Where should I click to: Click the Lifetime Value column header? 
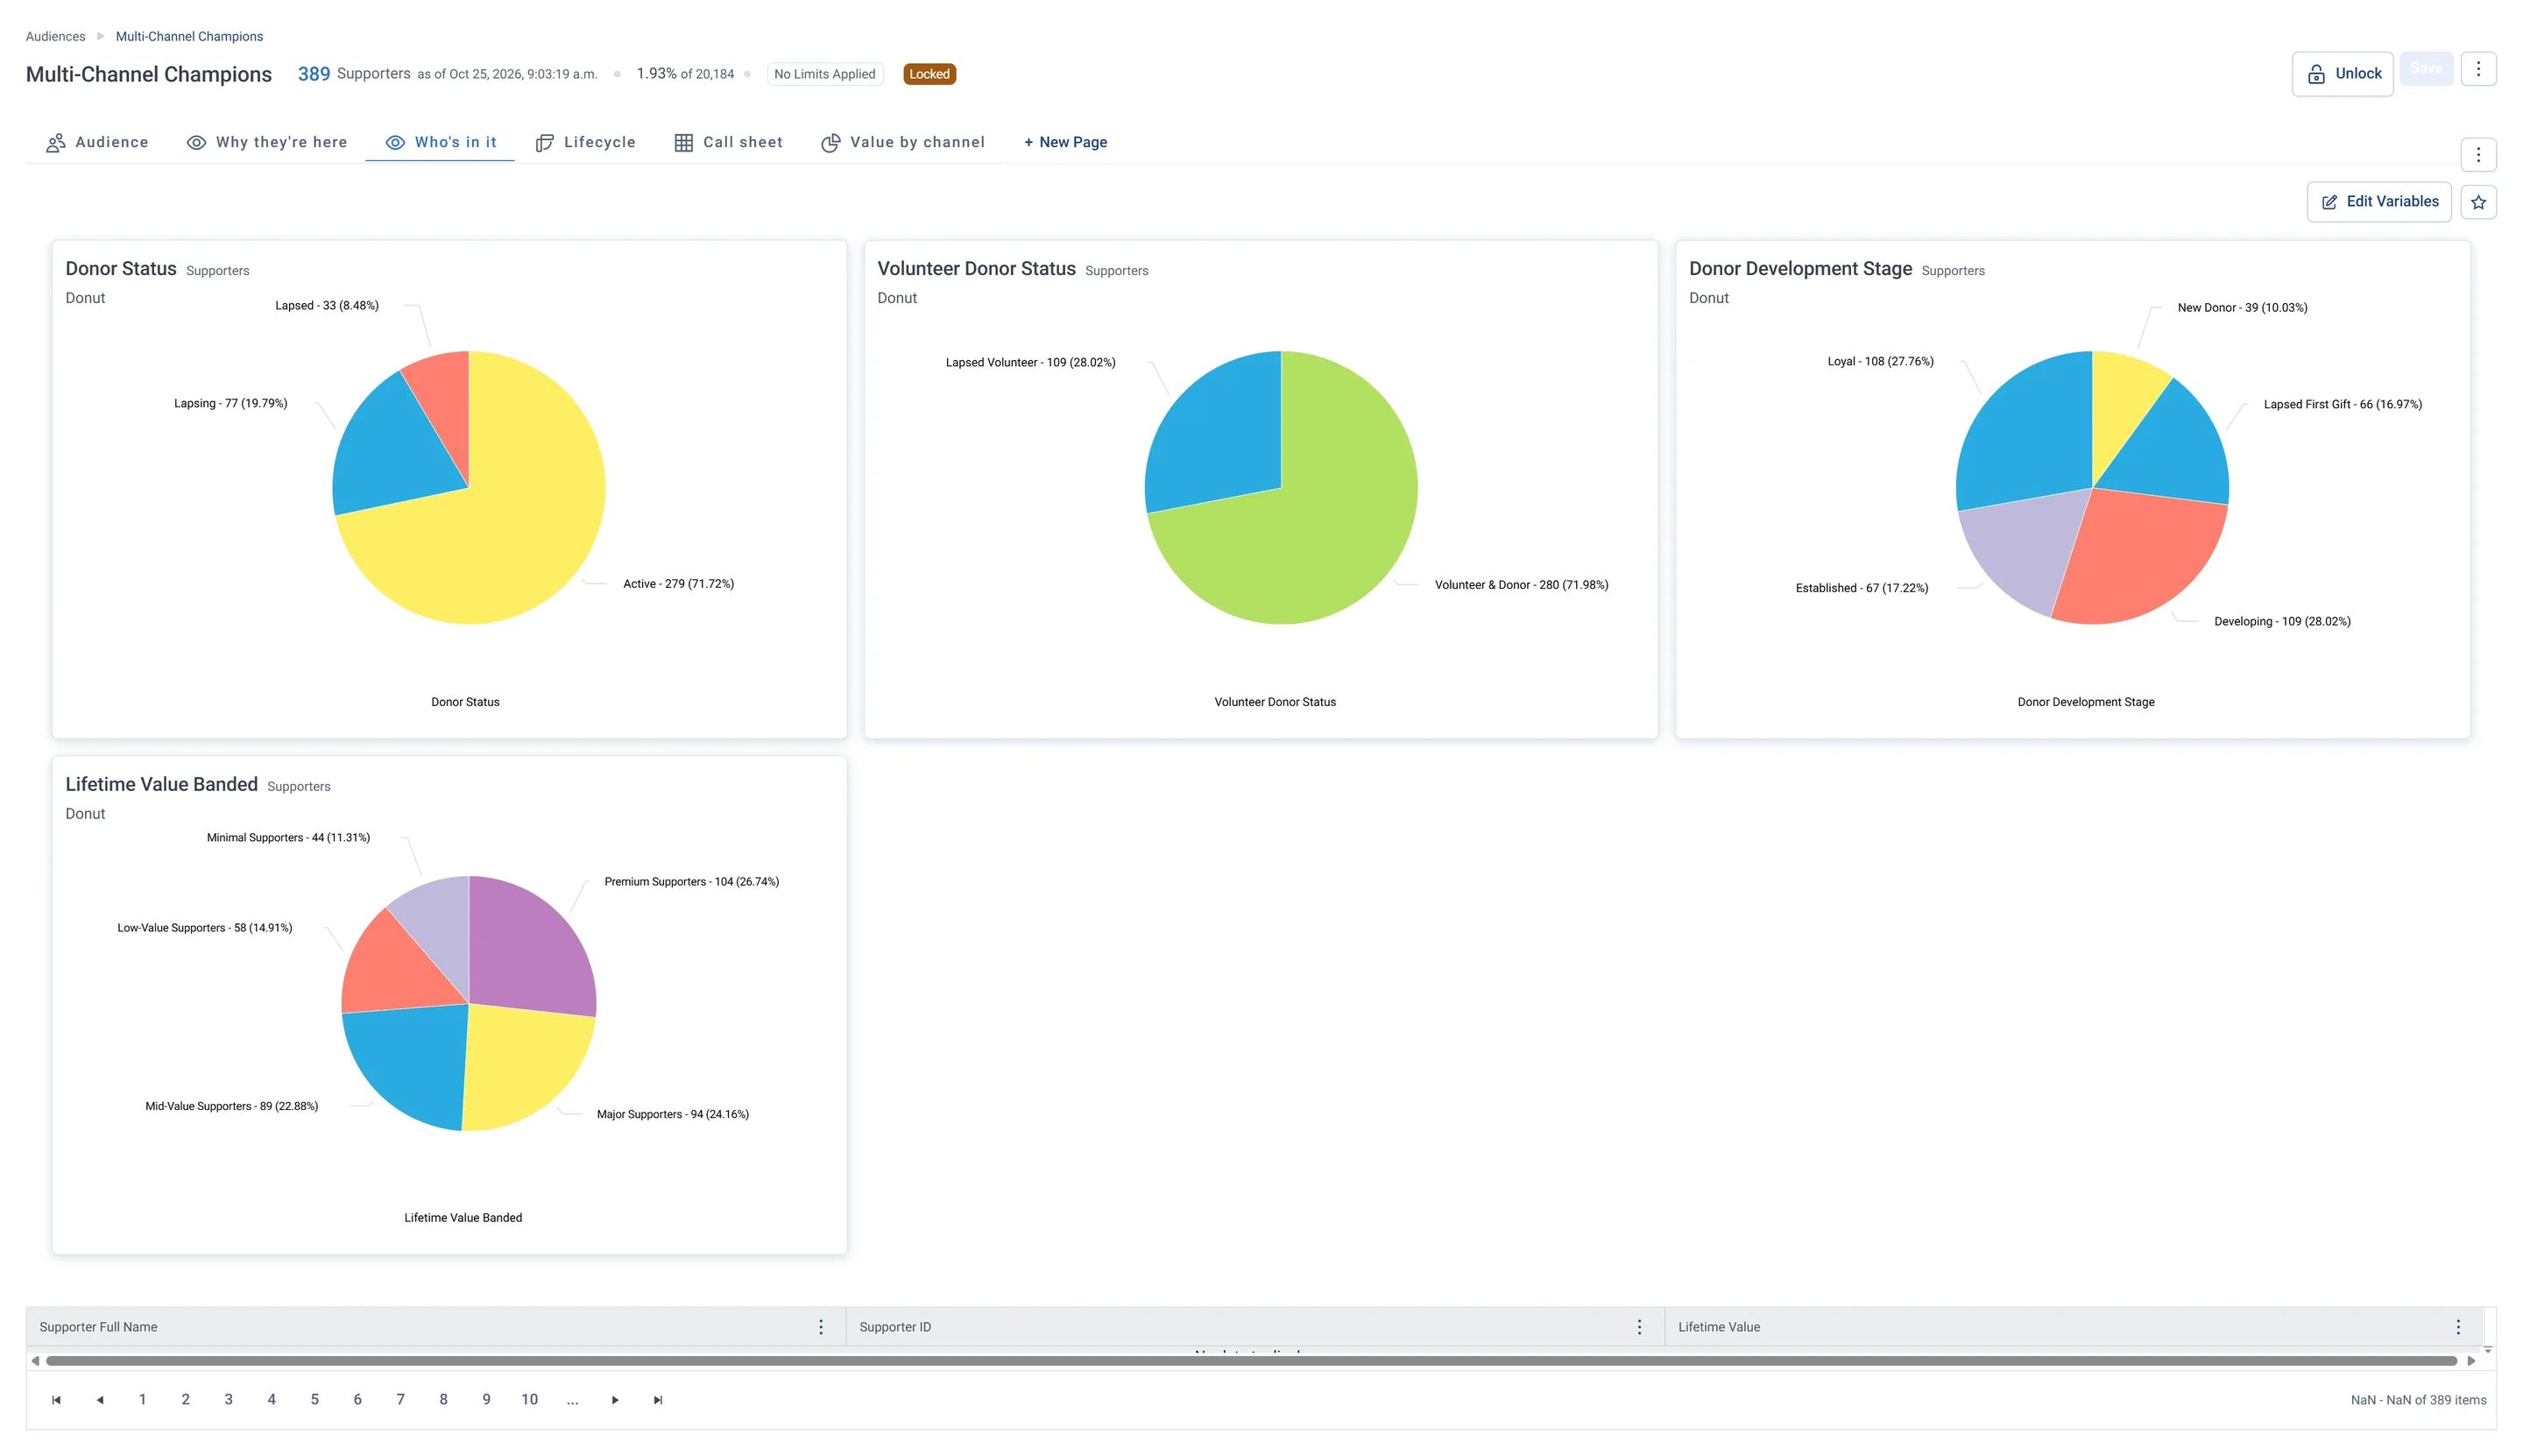[x=2072, y=1326]
